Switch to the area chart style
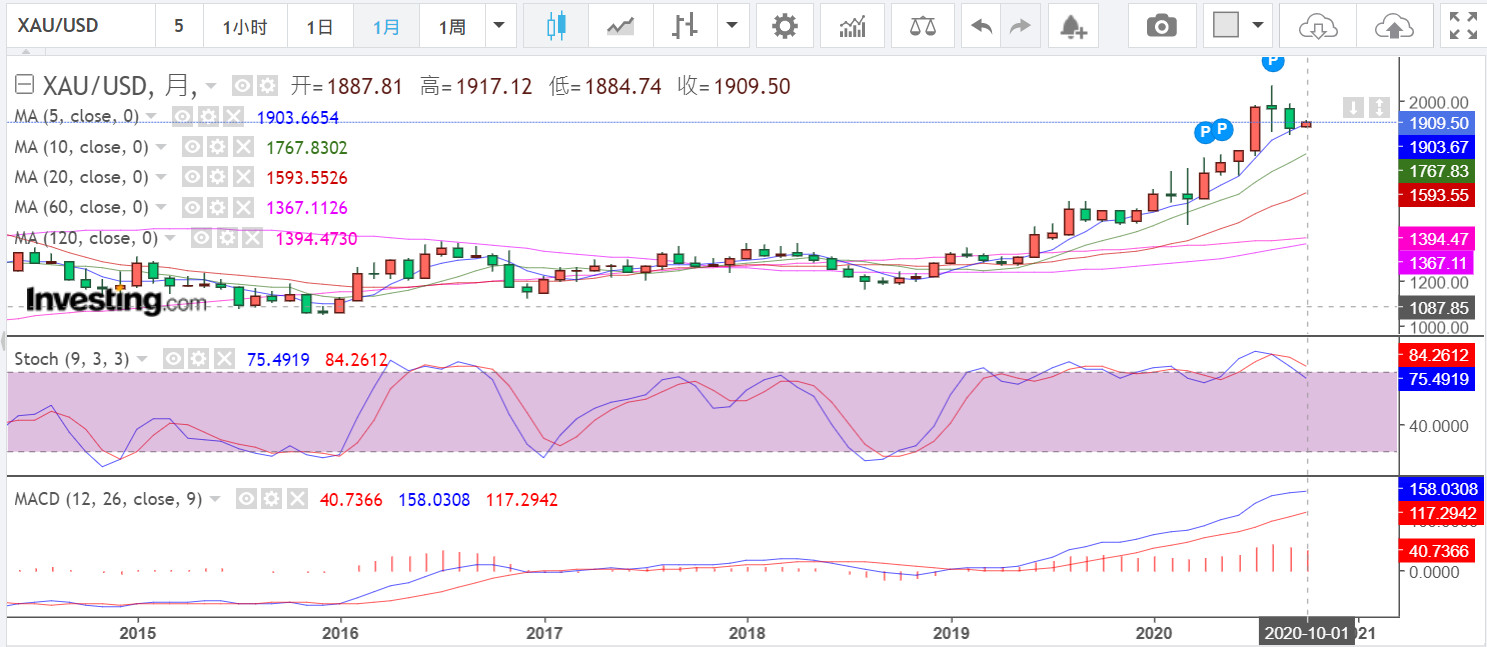This screenshot has width=1487, height=647. point(620,26)
